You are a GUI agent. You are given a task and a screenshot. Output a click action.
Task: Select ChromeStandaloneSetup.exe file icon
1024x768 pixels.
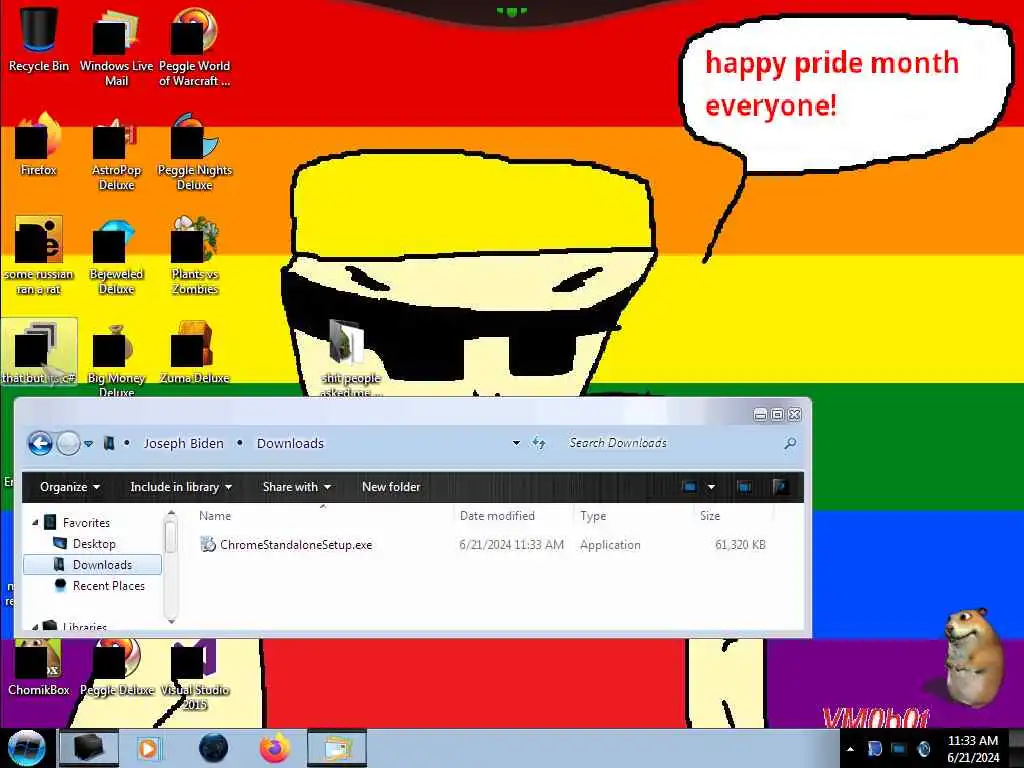[x=208, y=544]
